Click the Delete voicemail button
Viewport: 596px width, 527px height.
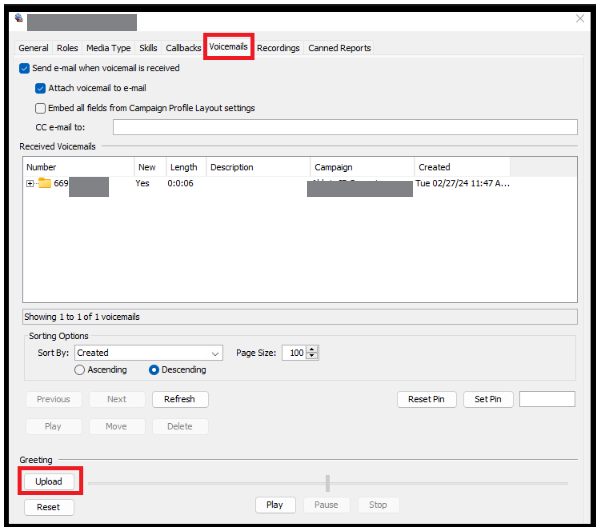(180, 427)
